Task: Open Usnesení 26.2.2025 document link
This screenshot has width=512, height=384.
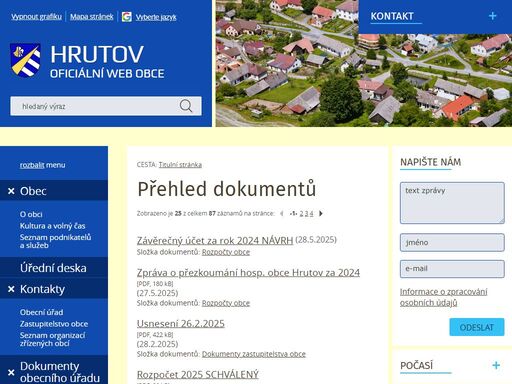Action: coord(181,324)
